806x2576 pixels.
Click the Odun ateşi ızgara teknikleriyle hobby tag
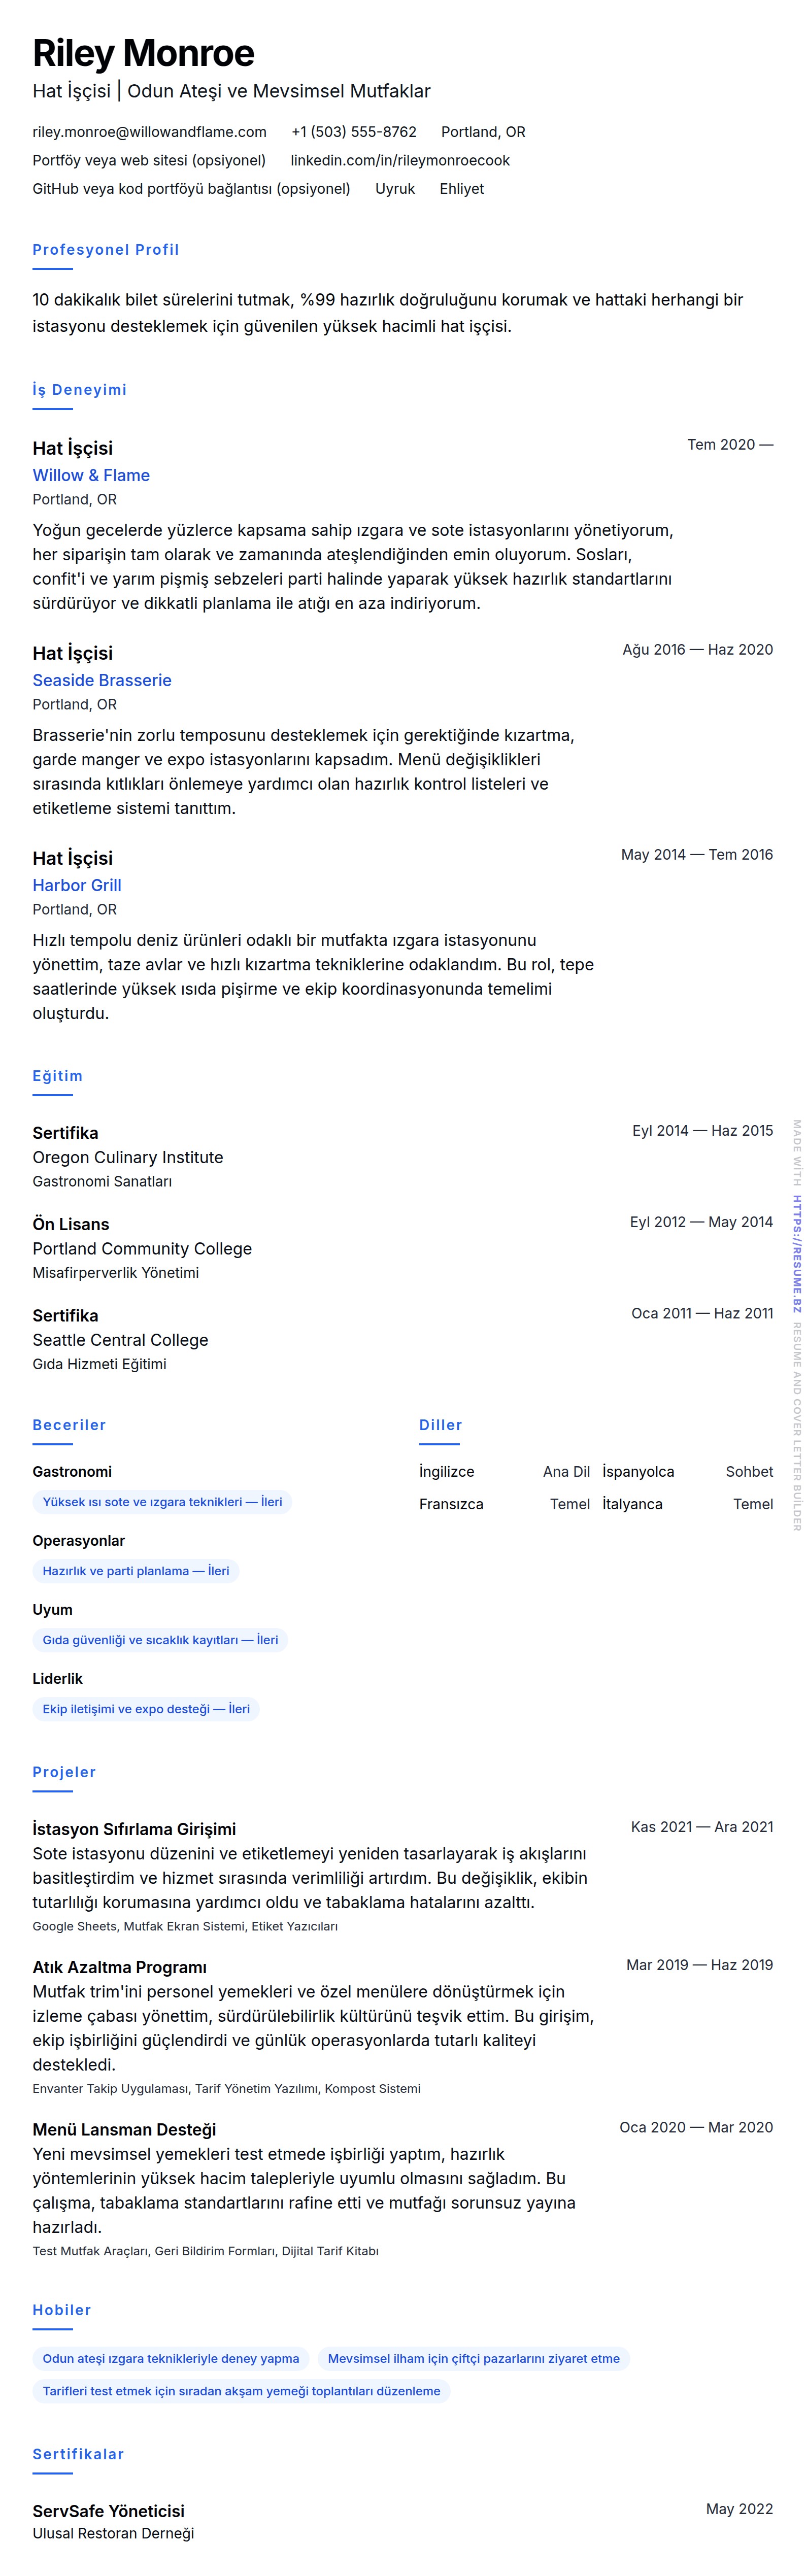171,2358
